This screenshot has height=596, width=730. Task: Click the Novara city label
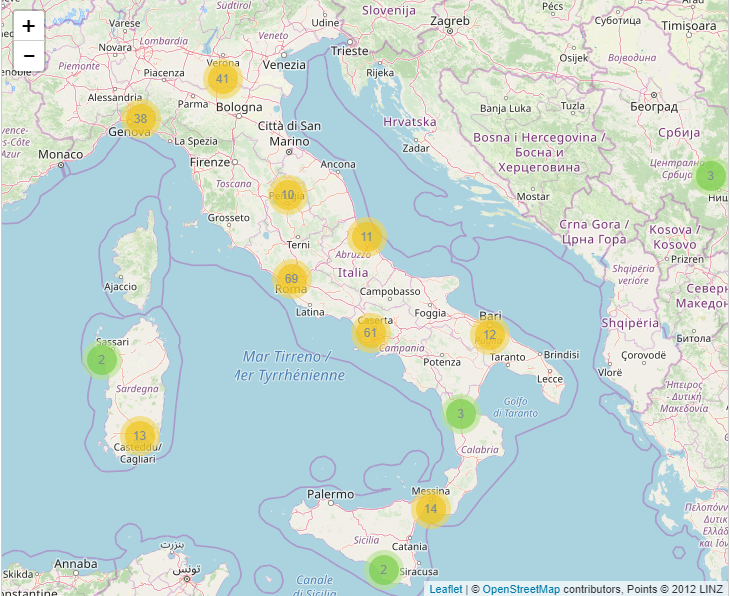tap(115, 47)
